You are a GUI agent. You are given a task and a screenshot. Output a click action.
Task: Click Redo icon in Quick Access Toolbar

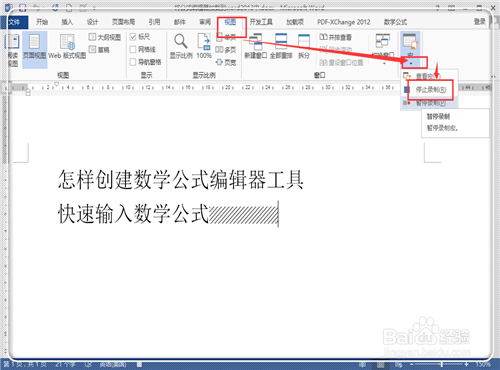tap(55, 7)
